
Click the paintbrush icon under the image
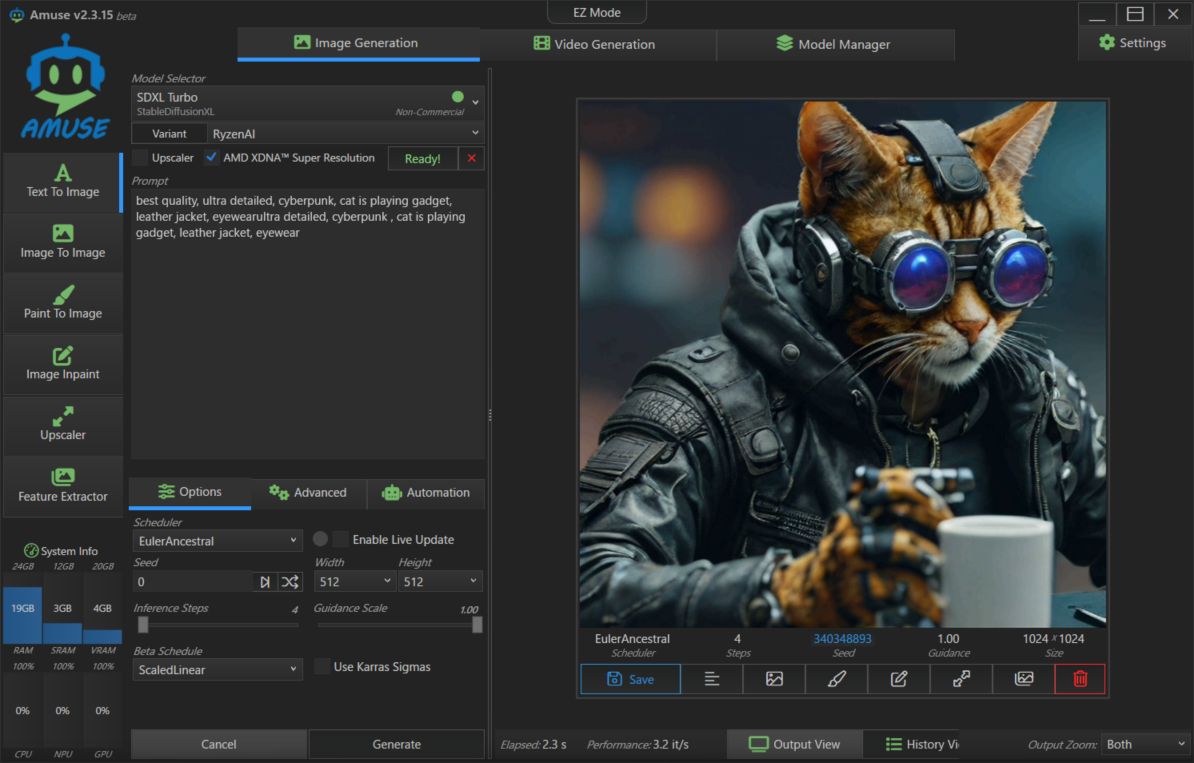tap(837, 679)
